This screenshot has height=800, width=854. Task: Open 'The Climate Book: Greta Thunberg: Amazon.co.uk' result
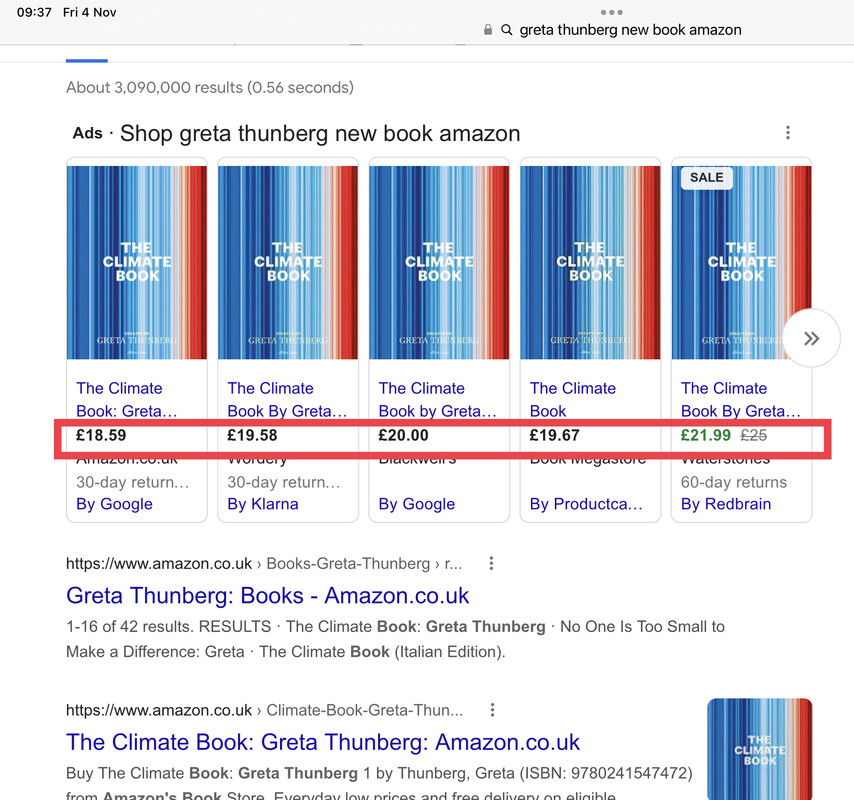(x=323, y=742)
